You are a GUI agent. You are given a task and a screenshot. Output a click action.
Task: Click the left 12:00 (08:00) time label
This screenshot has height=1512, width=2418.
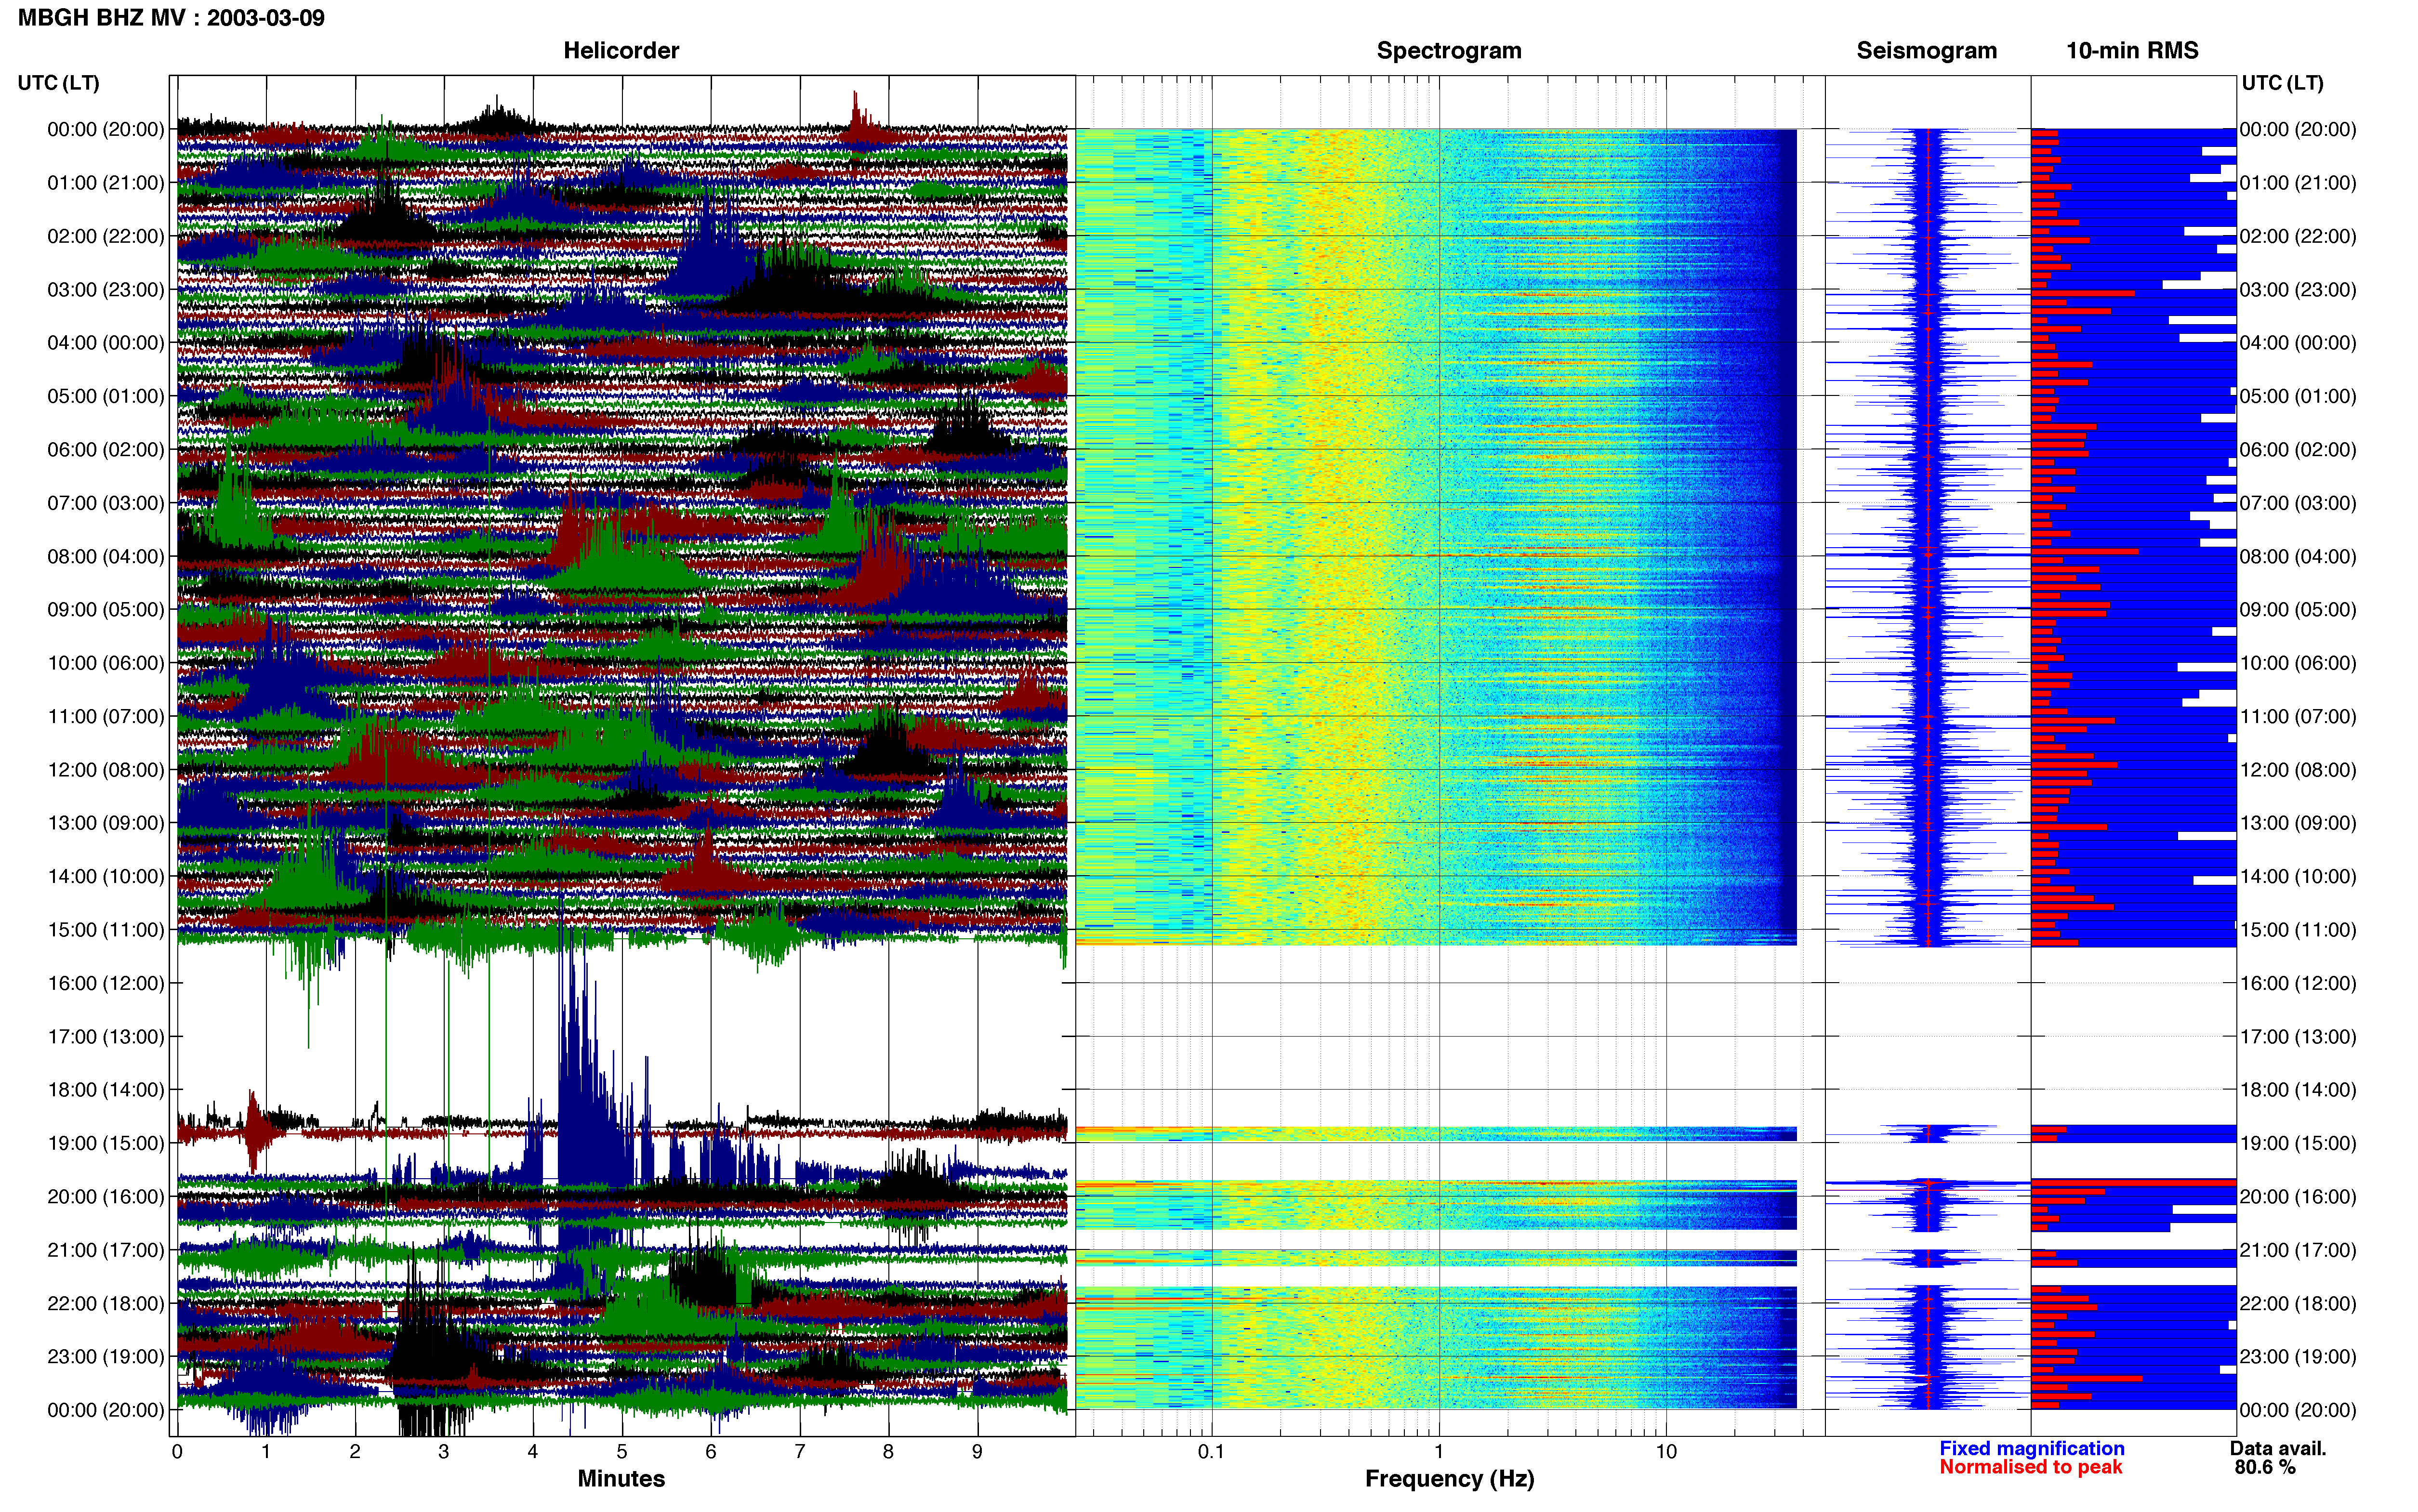[x=106, y=770]
